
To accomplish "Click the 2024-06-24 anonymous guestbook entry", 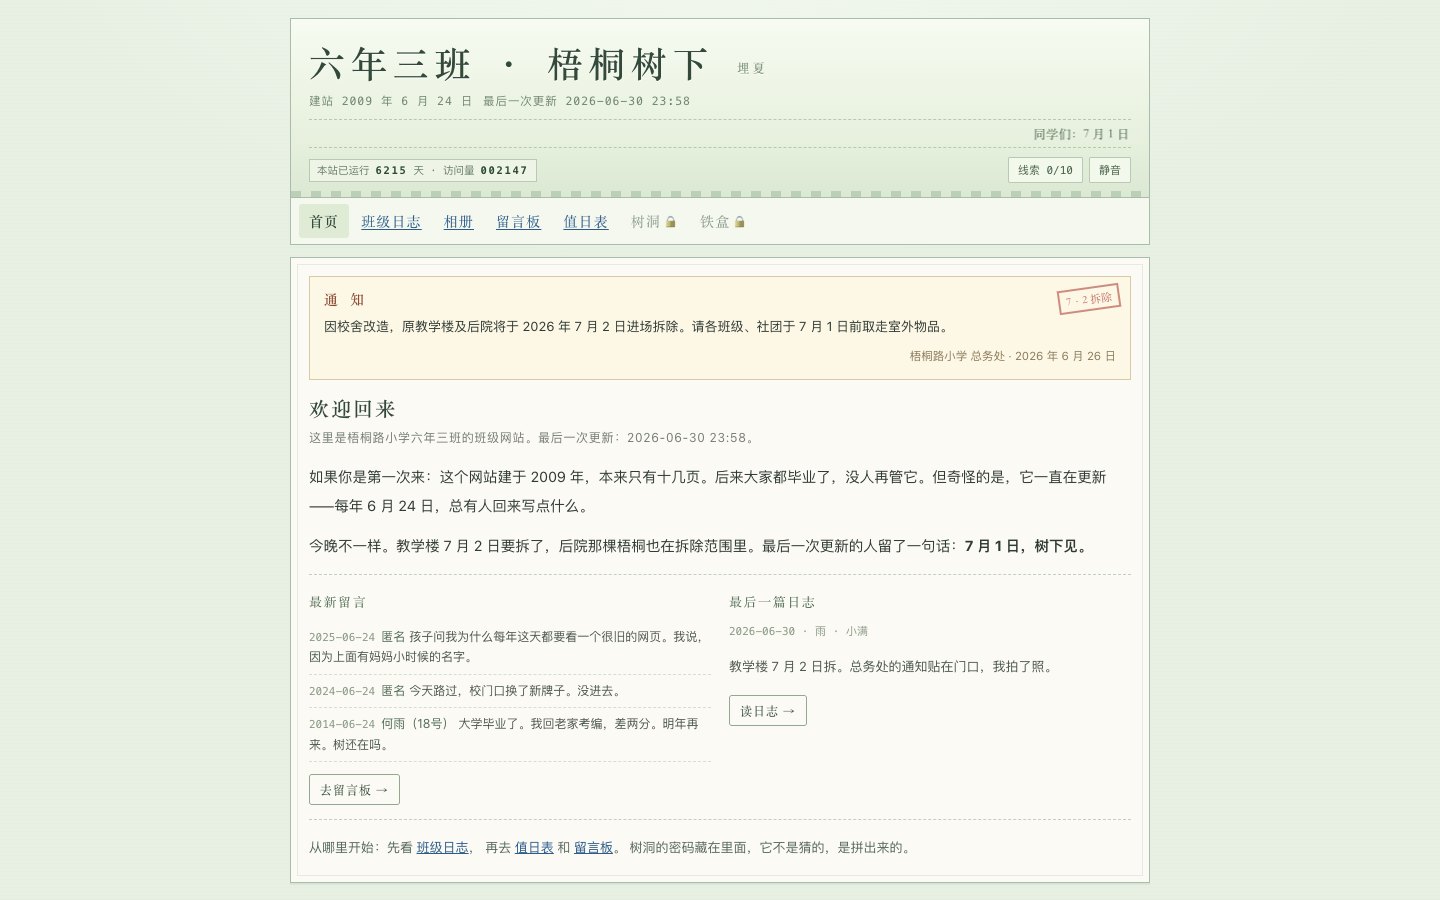I will (510, 691).
